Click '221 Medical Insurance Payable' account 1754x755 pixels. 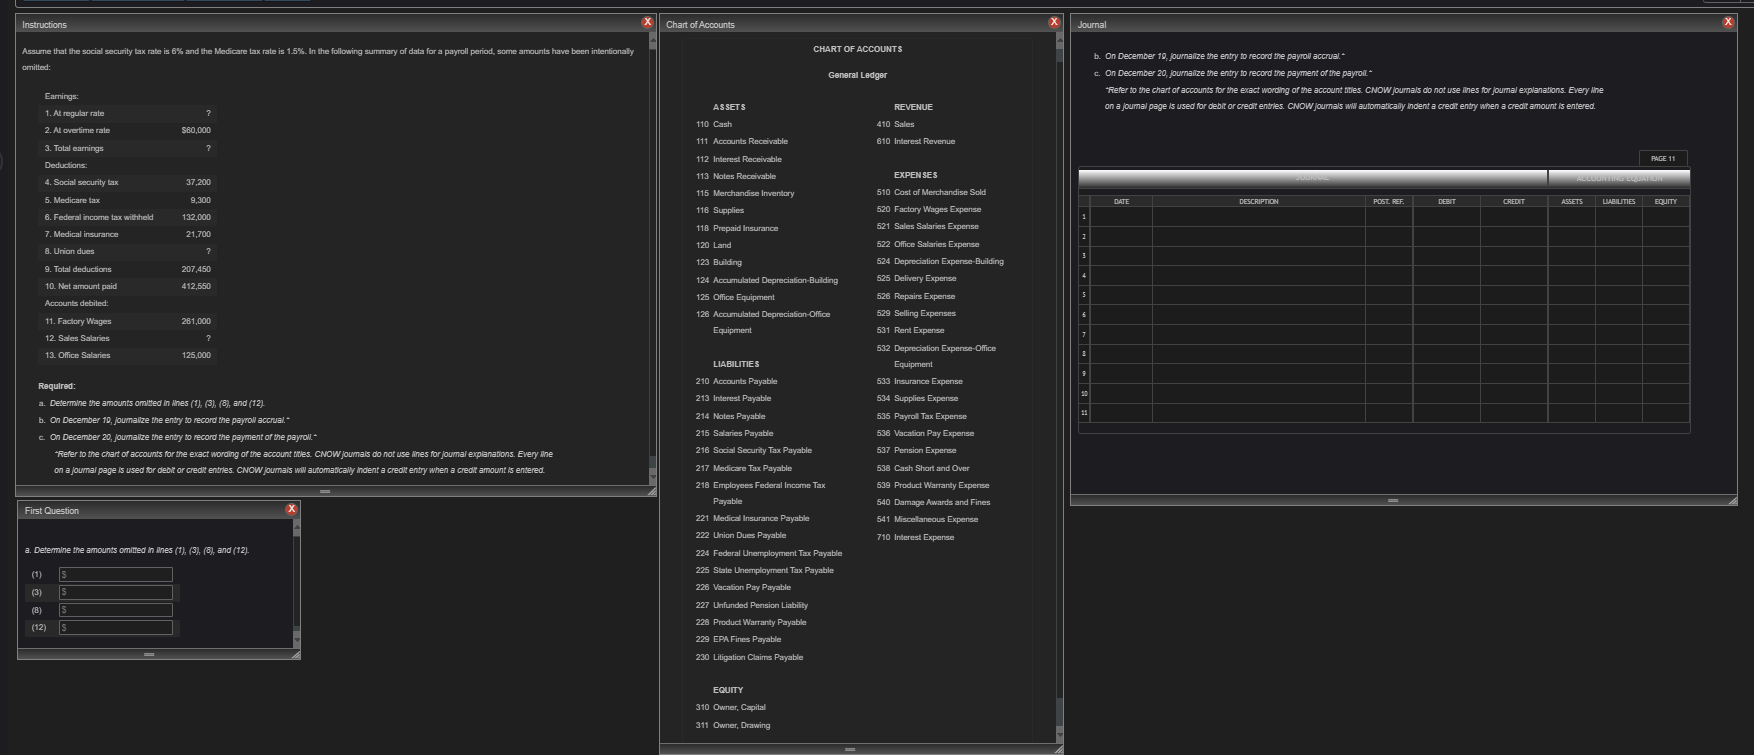[753, 518]
